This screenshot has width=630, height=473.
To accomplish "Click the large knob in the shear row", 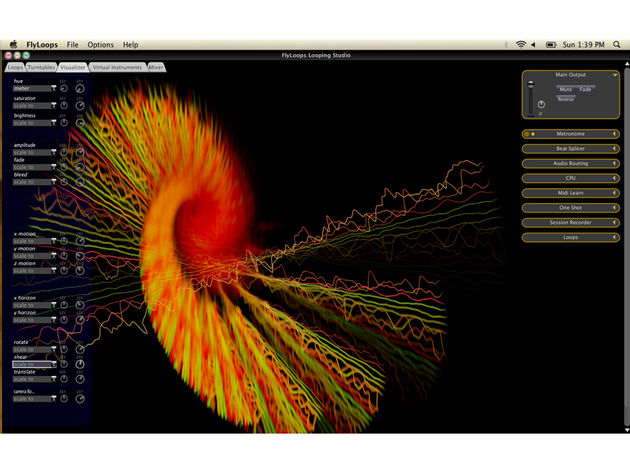I will point(80,364).
